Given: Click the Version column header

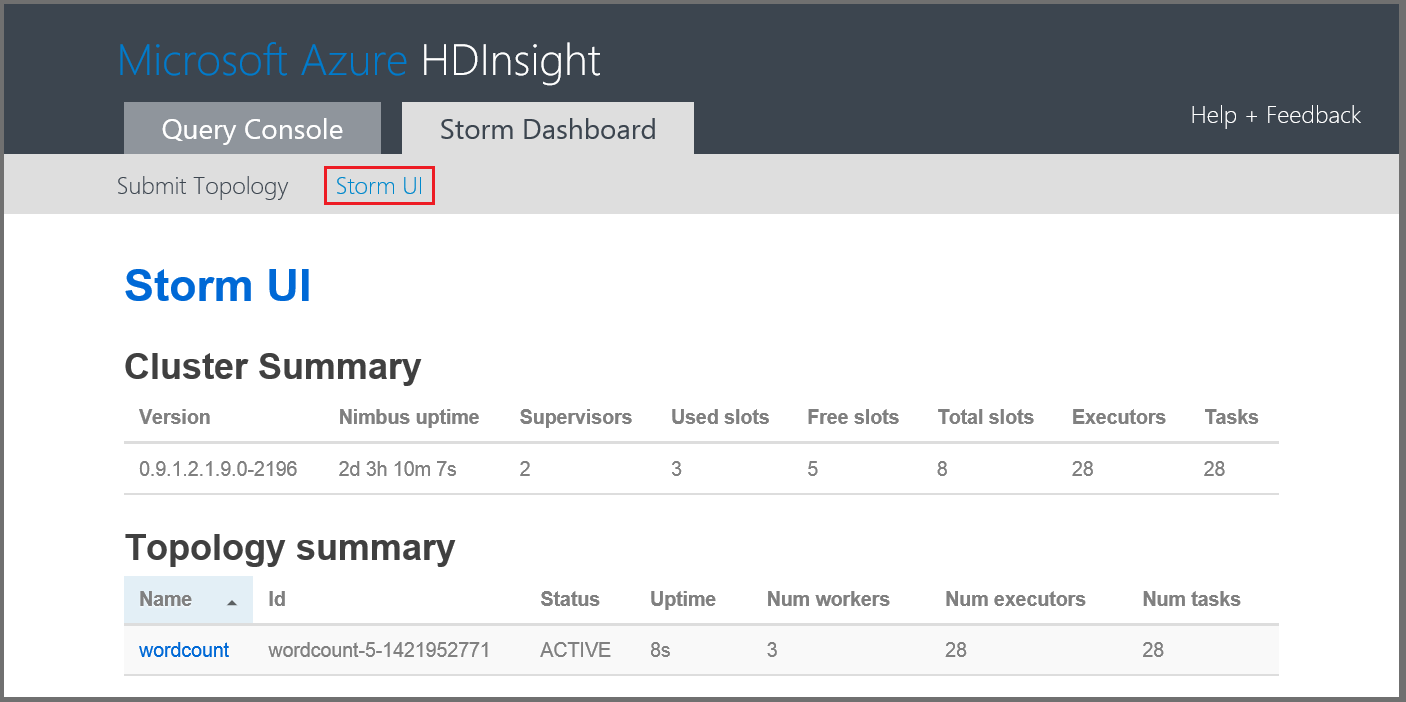Looking at the screenshot, I should (x=175, y=417).
